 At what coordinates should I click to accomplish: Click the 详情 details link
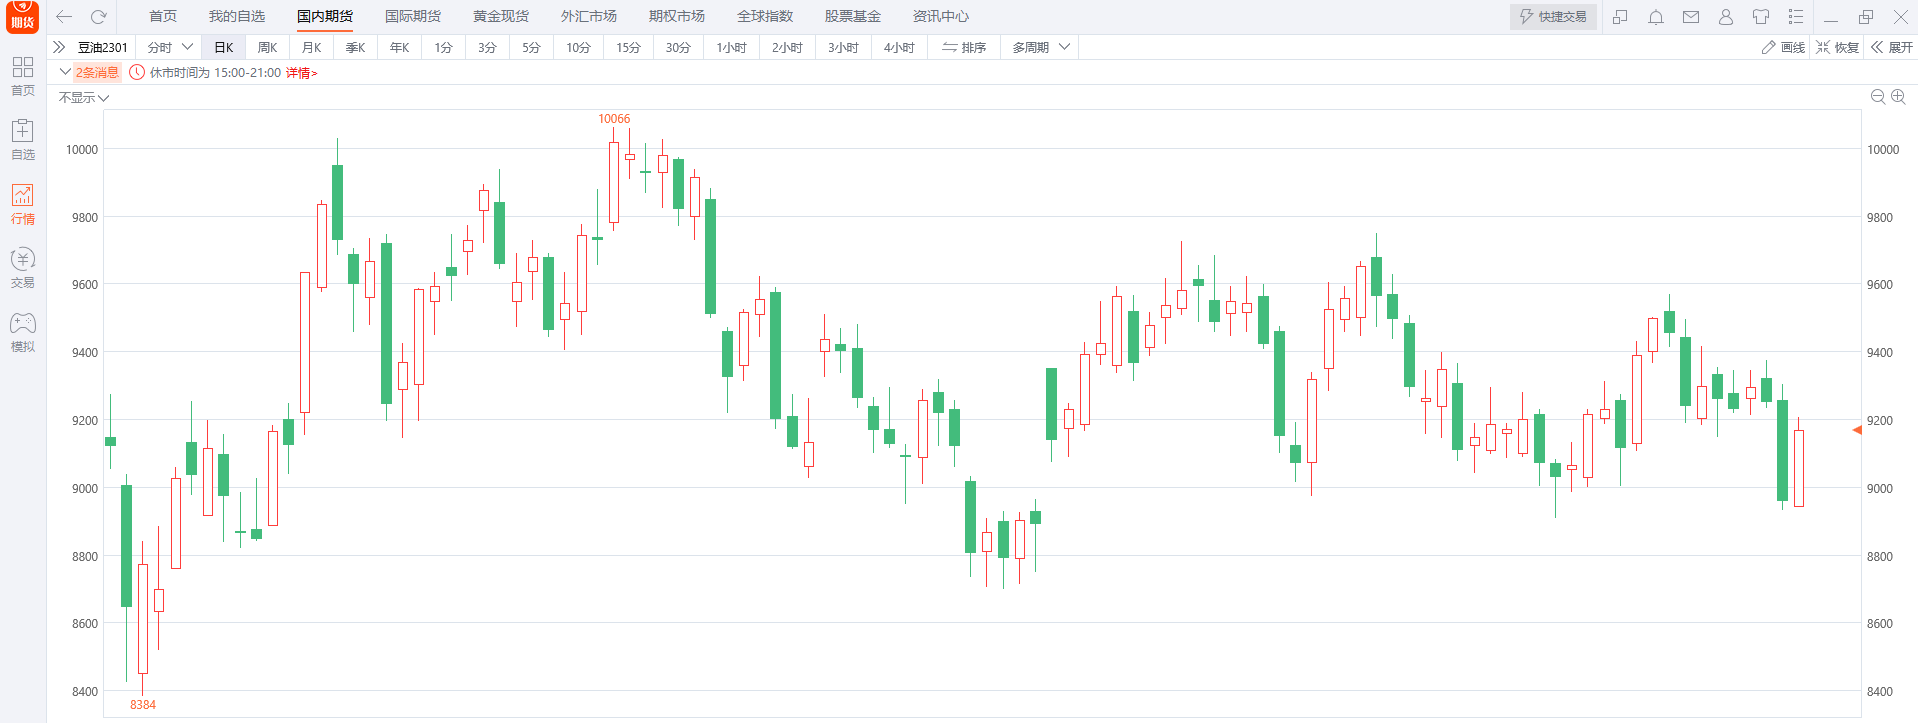301,73
